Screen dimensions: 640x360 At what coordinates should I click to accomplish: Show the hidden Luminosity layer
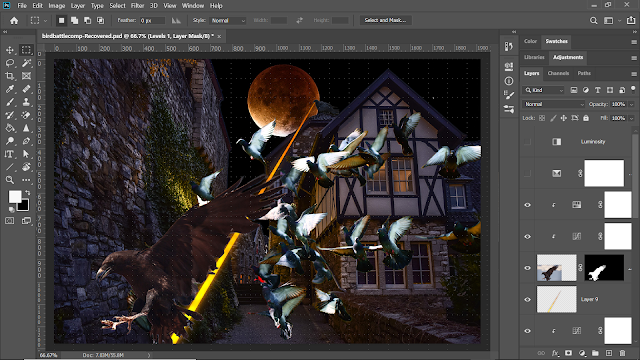coord(527,142)
